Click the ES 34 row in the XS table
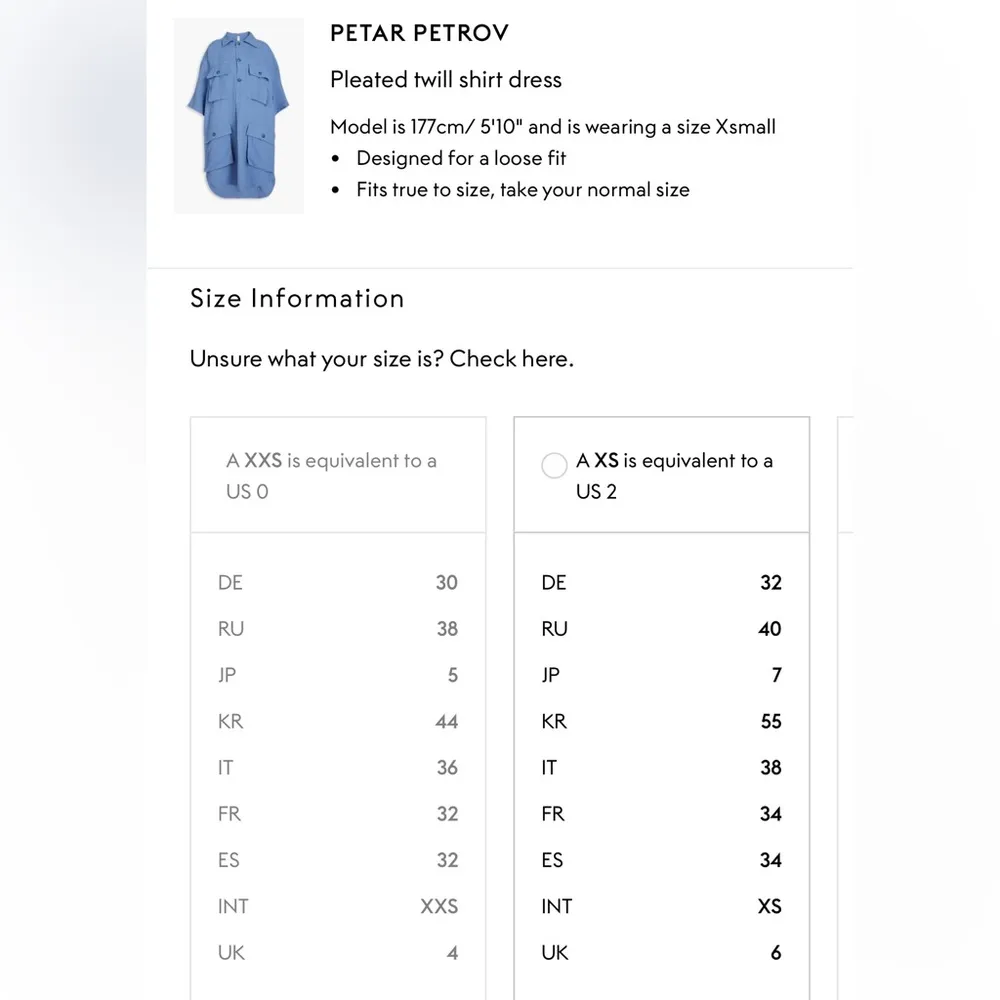The height and width of the screenshot is (1000, 1000). (x=661, y=860)
